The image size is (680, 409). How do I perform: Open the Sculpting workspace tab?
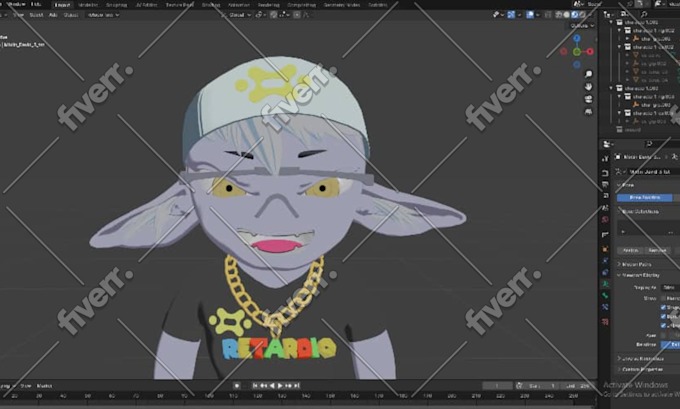click(x=117, y=5)
